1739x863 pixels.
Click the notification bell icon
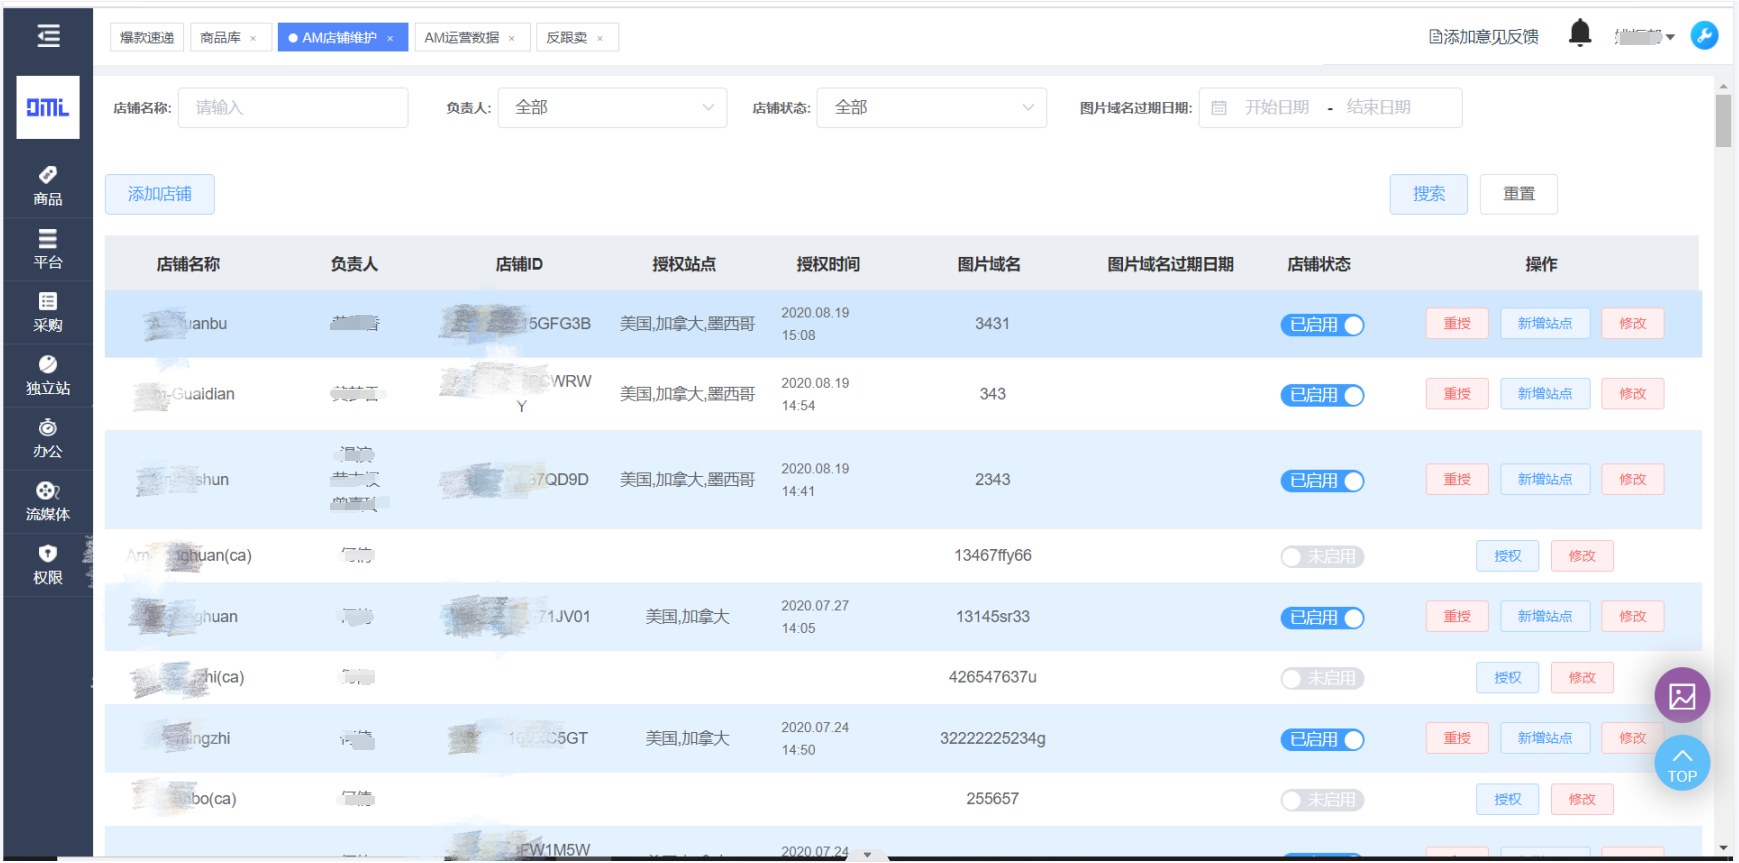1580,34
